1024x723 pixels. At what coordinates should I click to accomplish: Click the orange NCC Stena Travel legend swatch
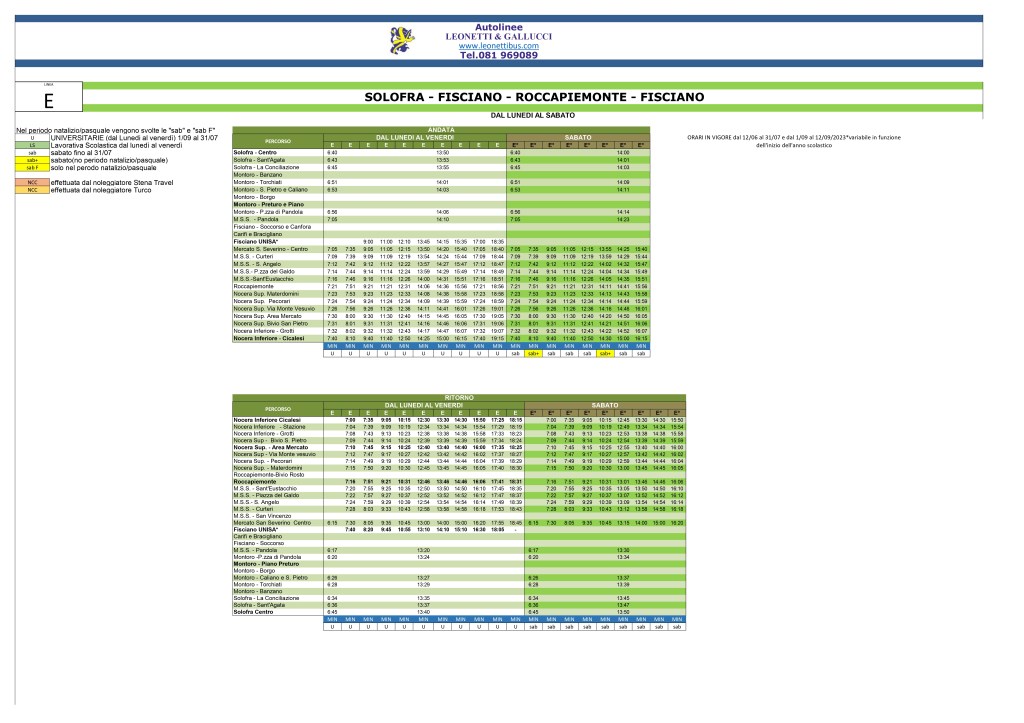pyautogui.click(x=32, y=182)
